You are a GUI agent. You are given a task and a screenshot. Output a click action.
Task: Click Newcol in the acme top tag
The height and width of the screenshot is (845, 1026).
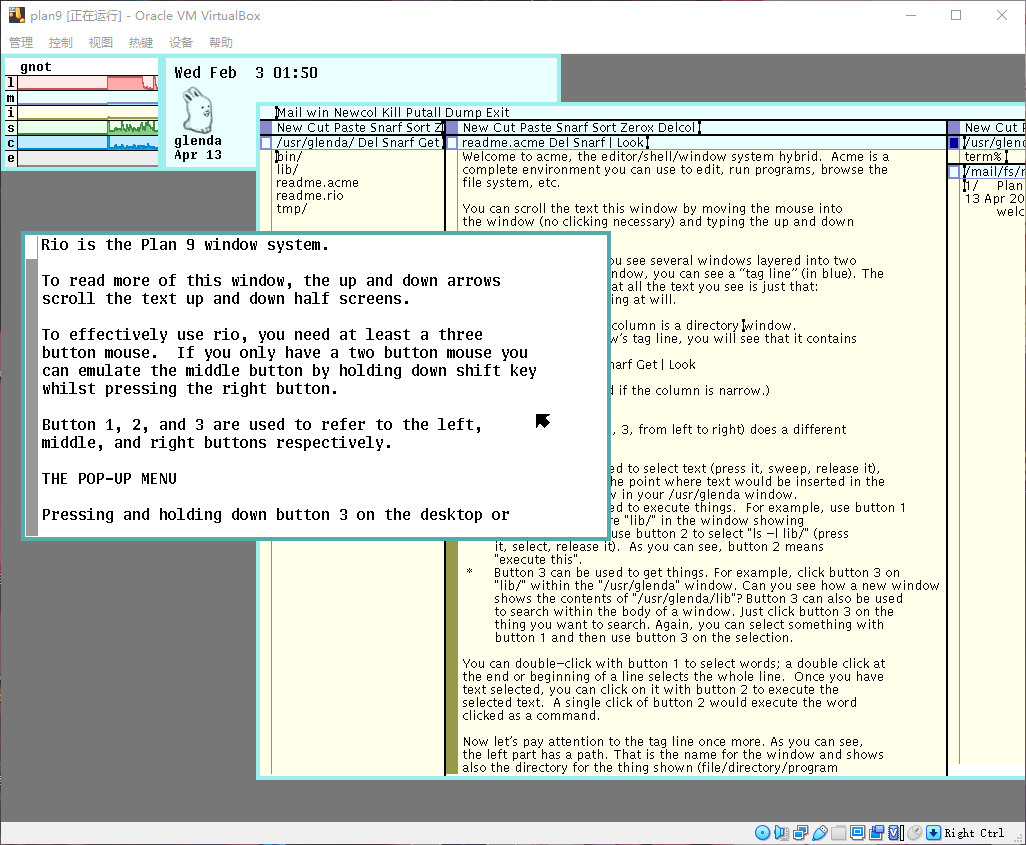coord(356,113)
